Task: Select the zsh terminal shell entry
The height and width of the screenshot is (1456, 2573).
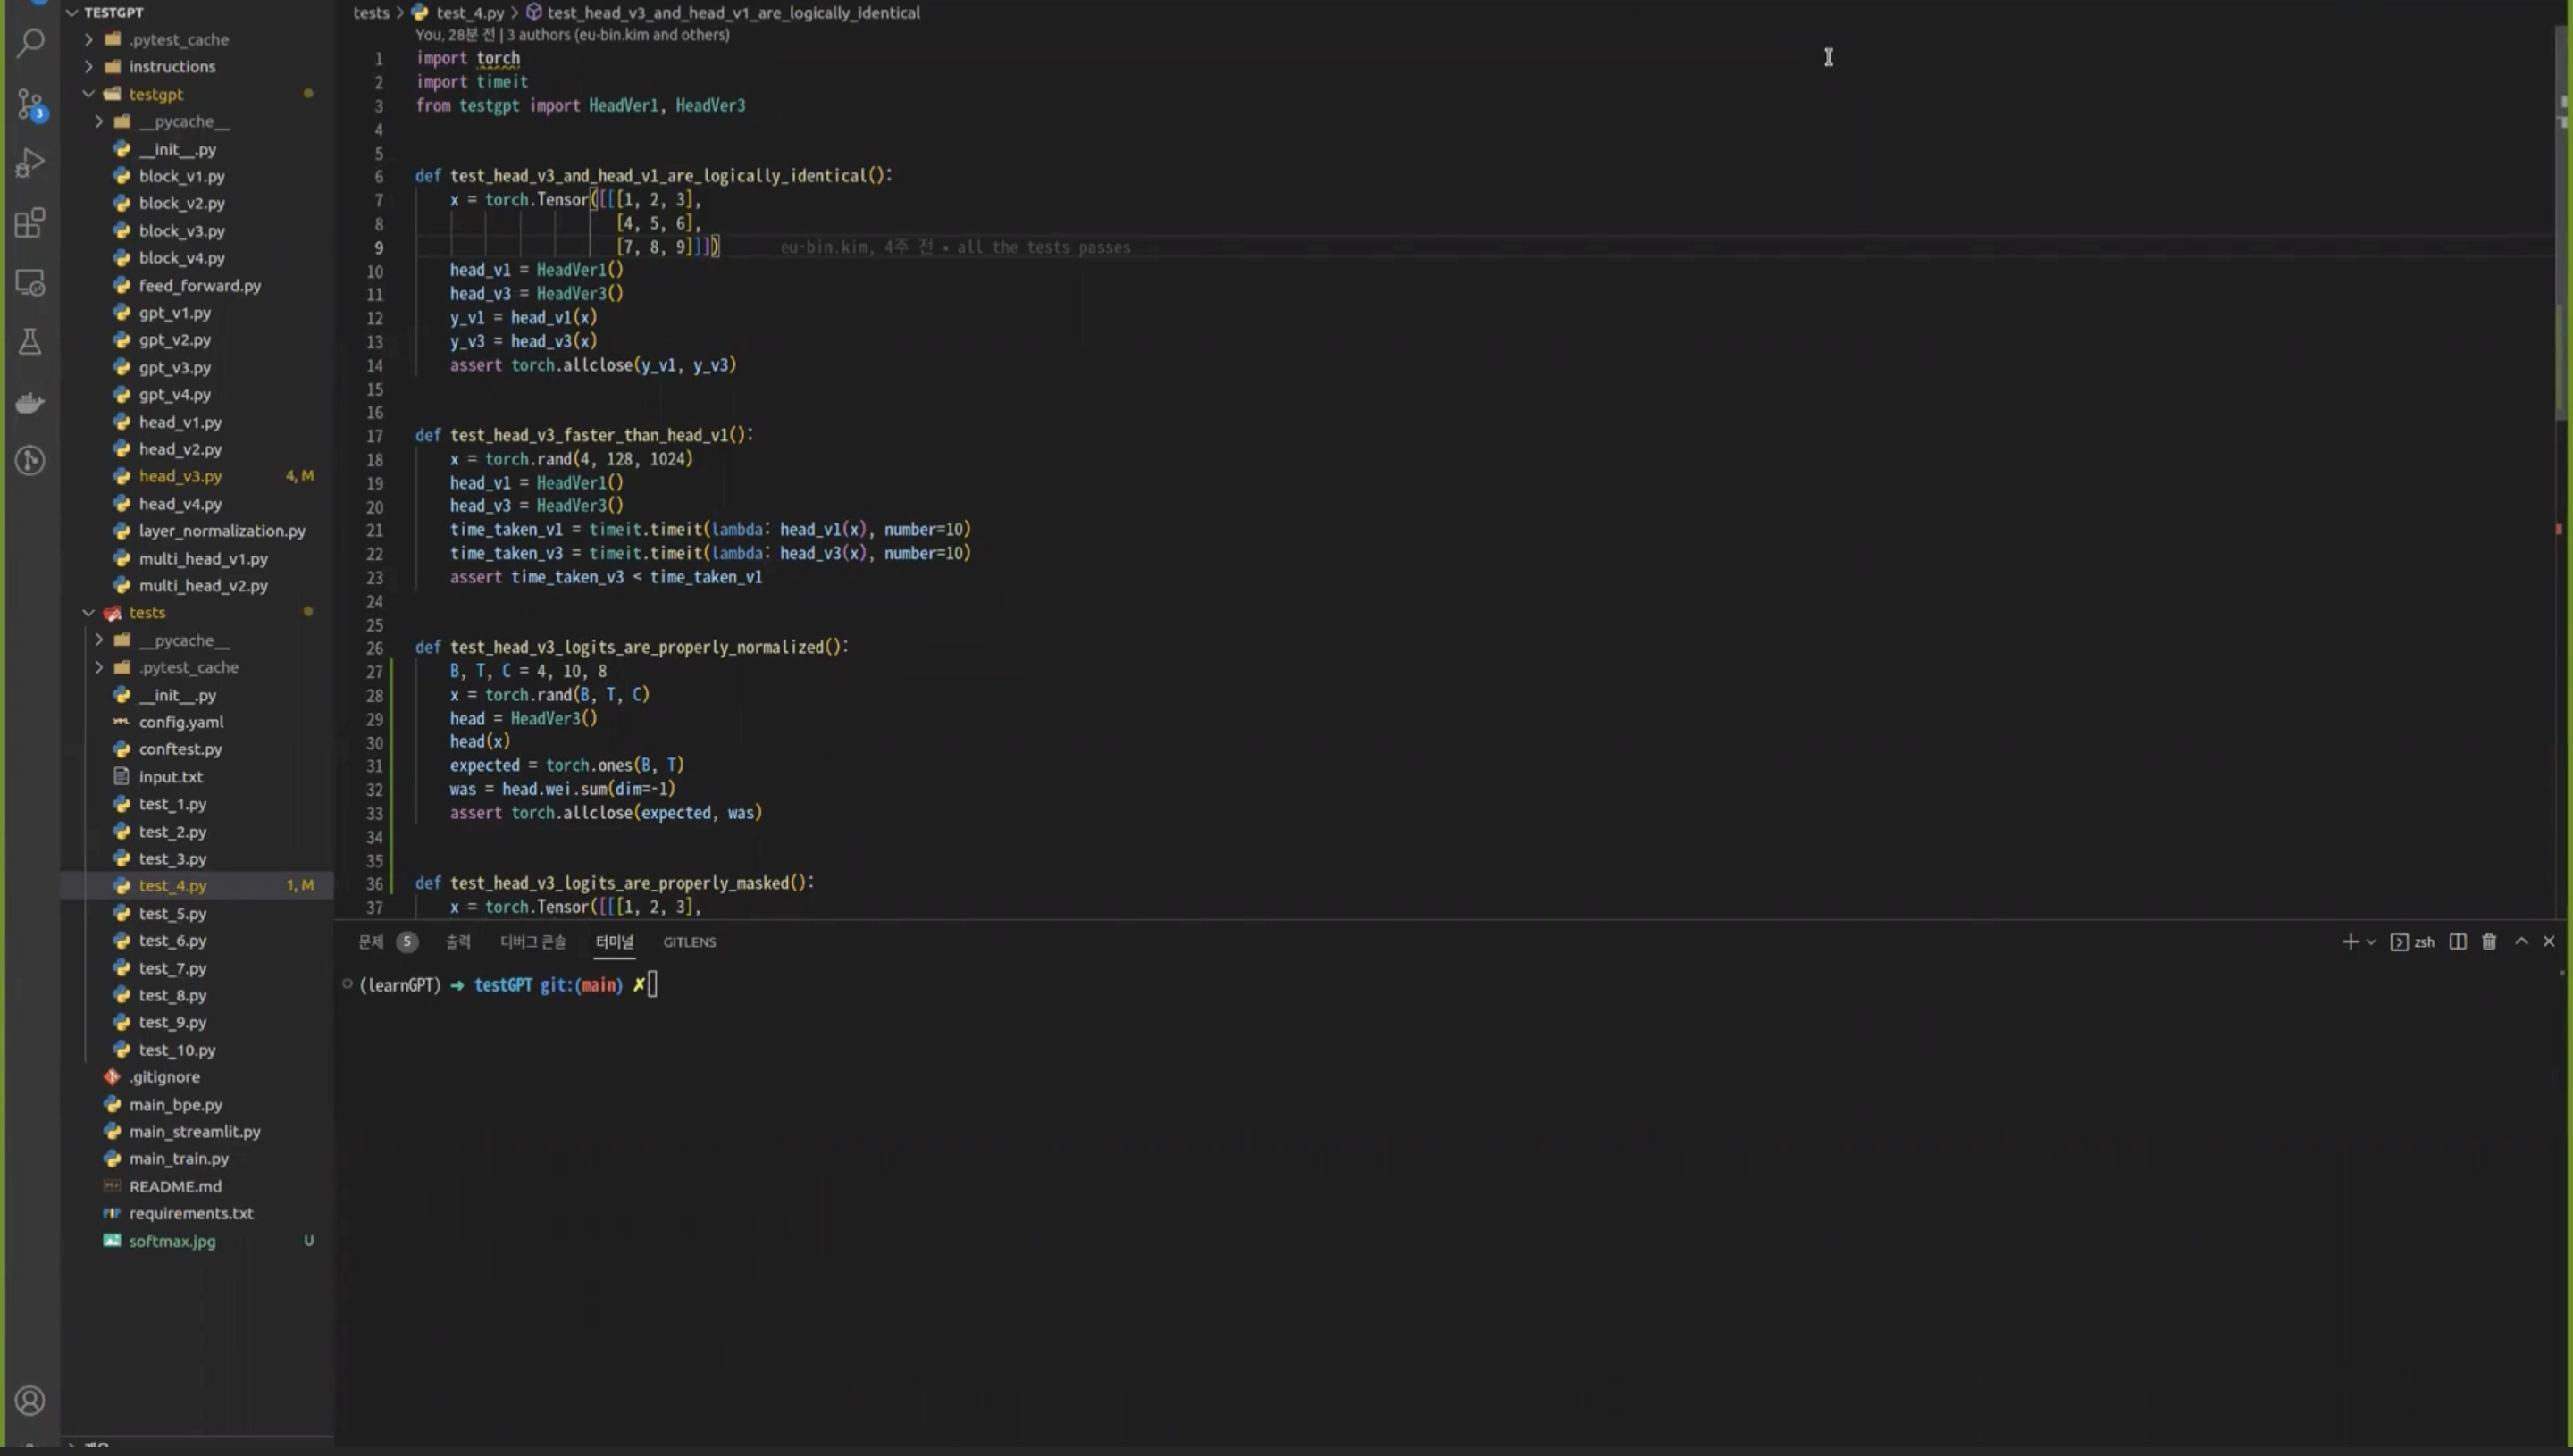Action: click(2412, 942)
